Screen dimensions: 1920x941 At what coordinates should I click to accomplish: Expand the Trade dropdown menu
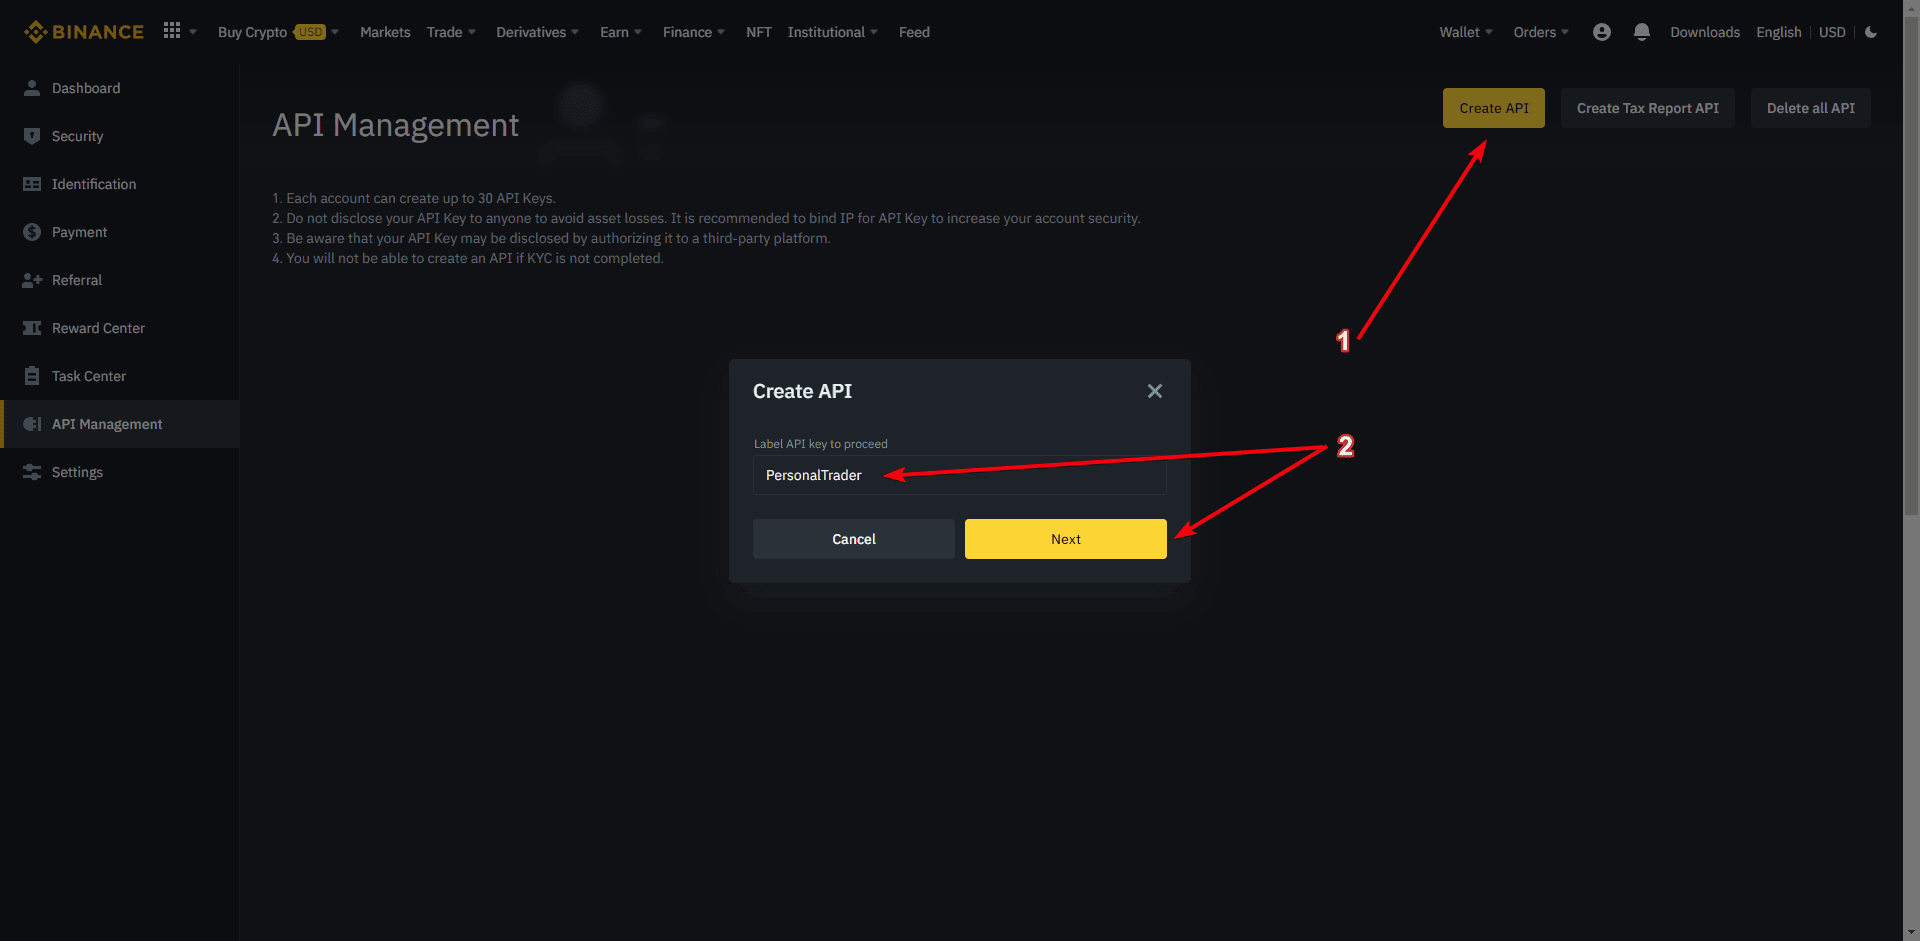click(450, 32)
